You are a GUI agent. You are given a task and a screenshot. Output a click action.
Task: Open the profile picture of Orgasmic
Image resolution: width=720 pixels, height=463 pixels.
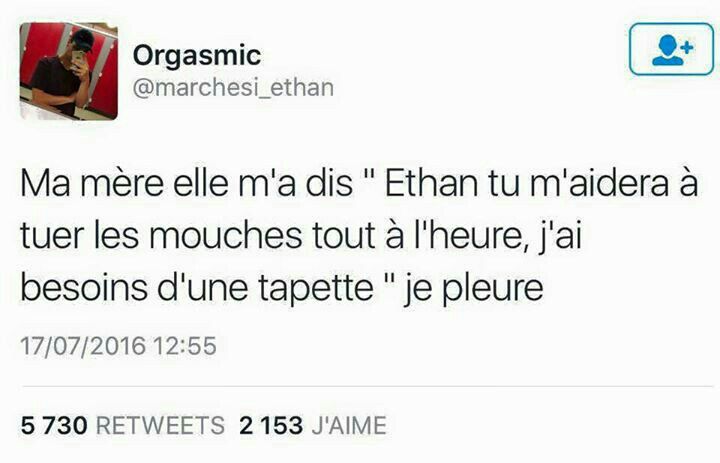(68, 71)
